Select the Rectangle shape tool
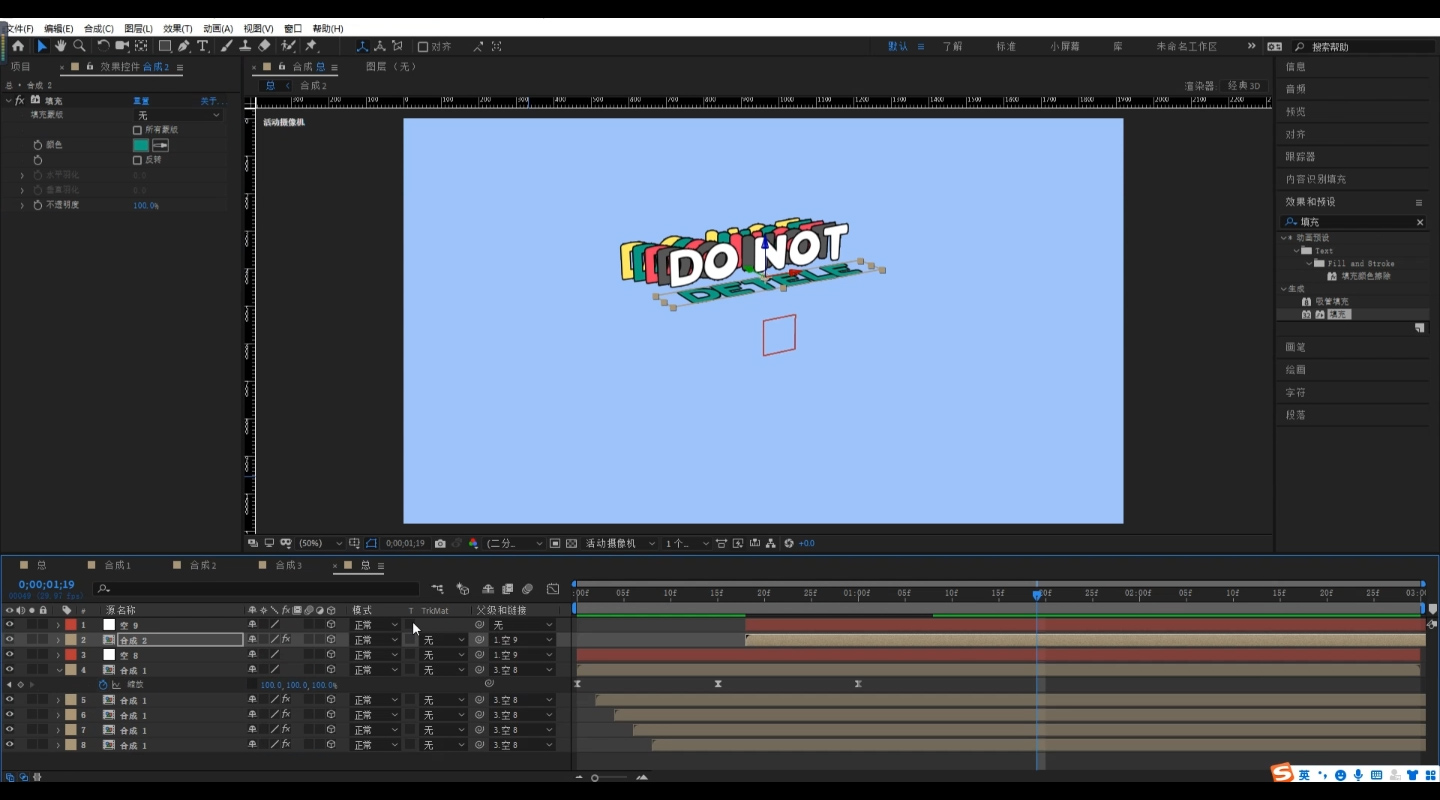Viewport: 1440px width, 800px height. 165,46
